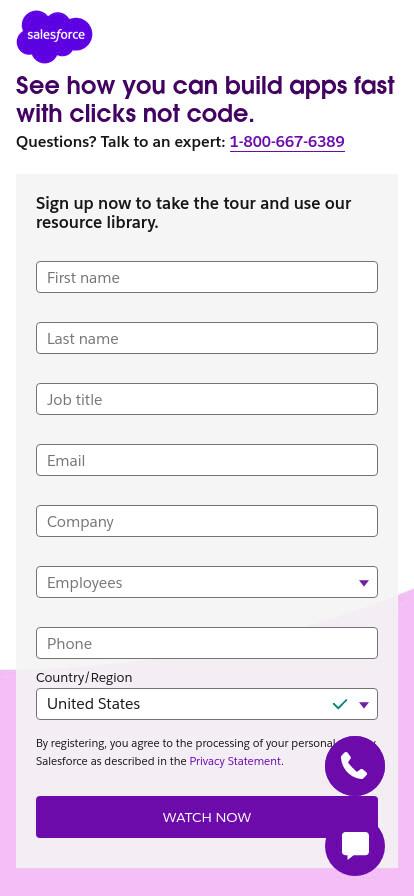414x896 pixels.
Task: Click the Salesforce cloud logo
Action: (54, 37)
